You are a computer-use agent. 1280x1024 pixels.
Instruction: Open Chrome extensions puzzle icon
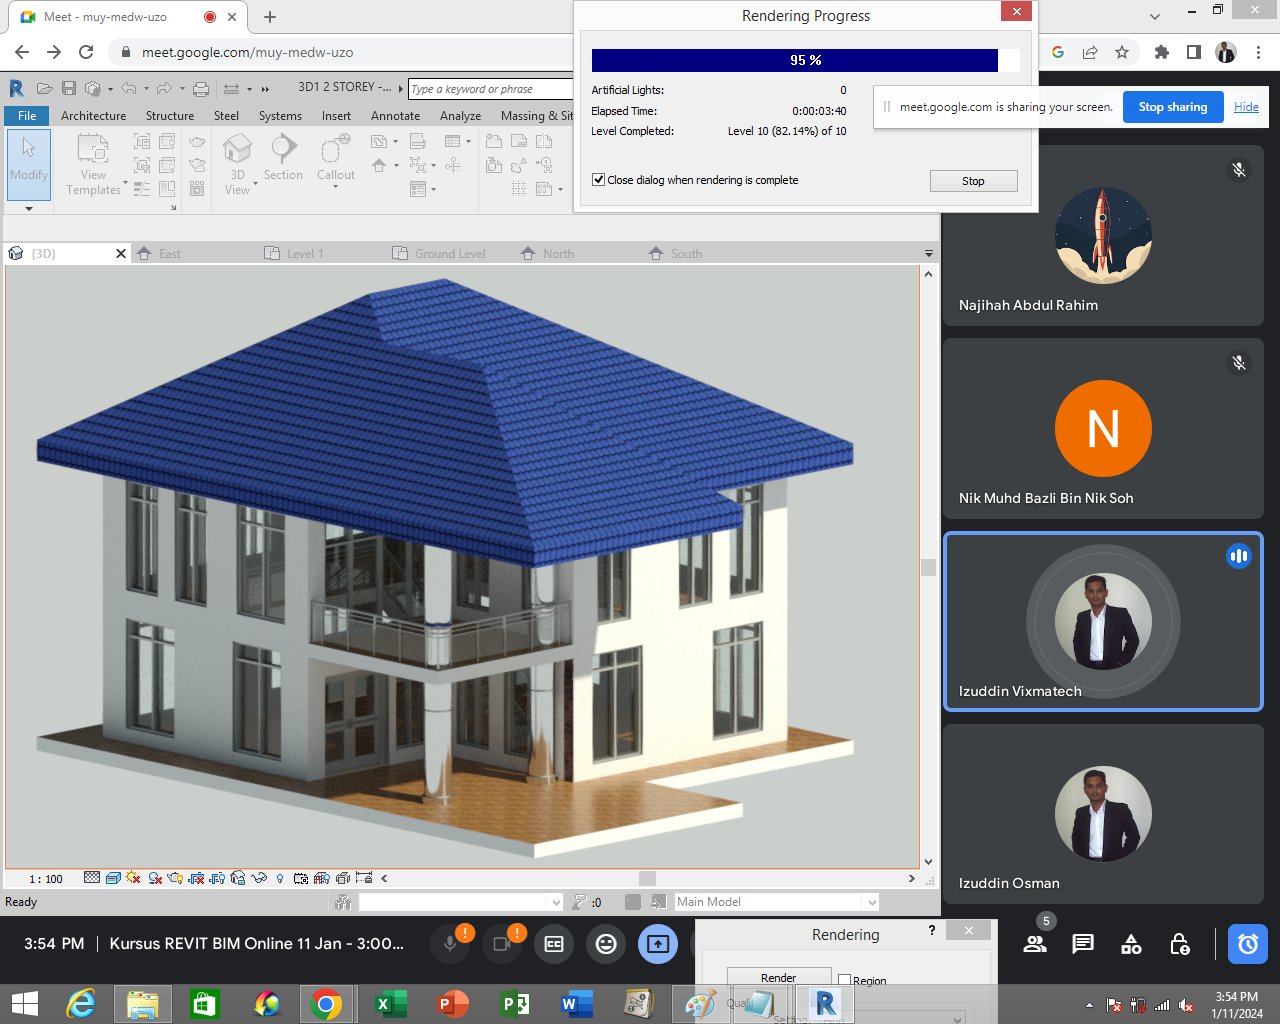pyautogui.click(x=1161, y=52)
